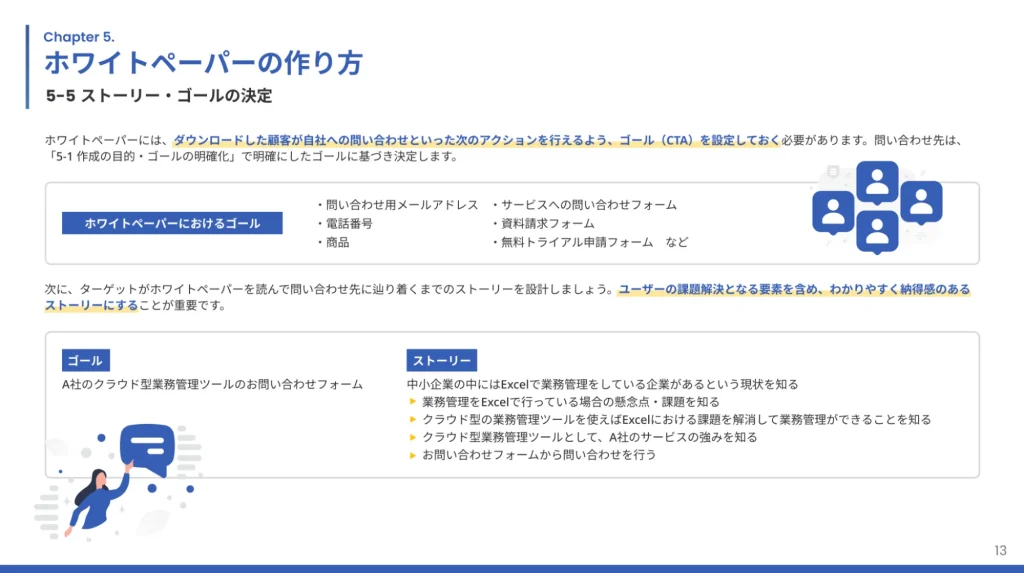
Task: Click the 資料請求フォーム bullet item
Action: click(x=543, y=224)
